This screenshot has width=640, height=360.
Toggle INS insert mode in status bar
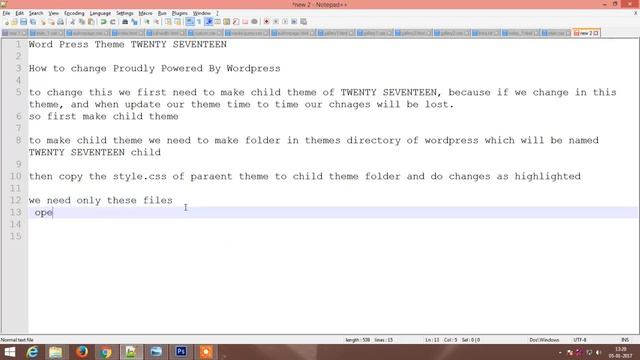coord(625,340)
